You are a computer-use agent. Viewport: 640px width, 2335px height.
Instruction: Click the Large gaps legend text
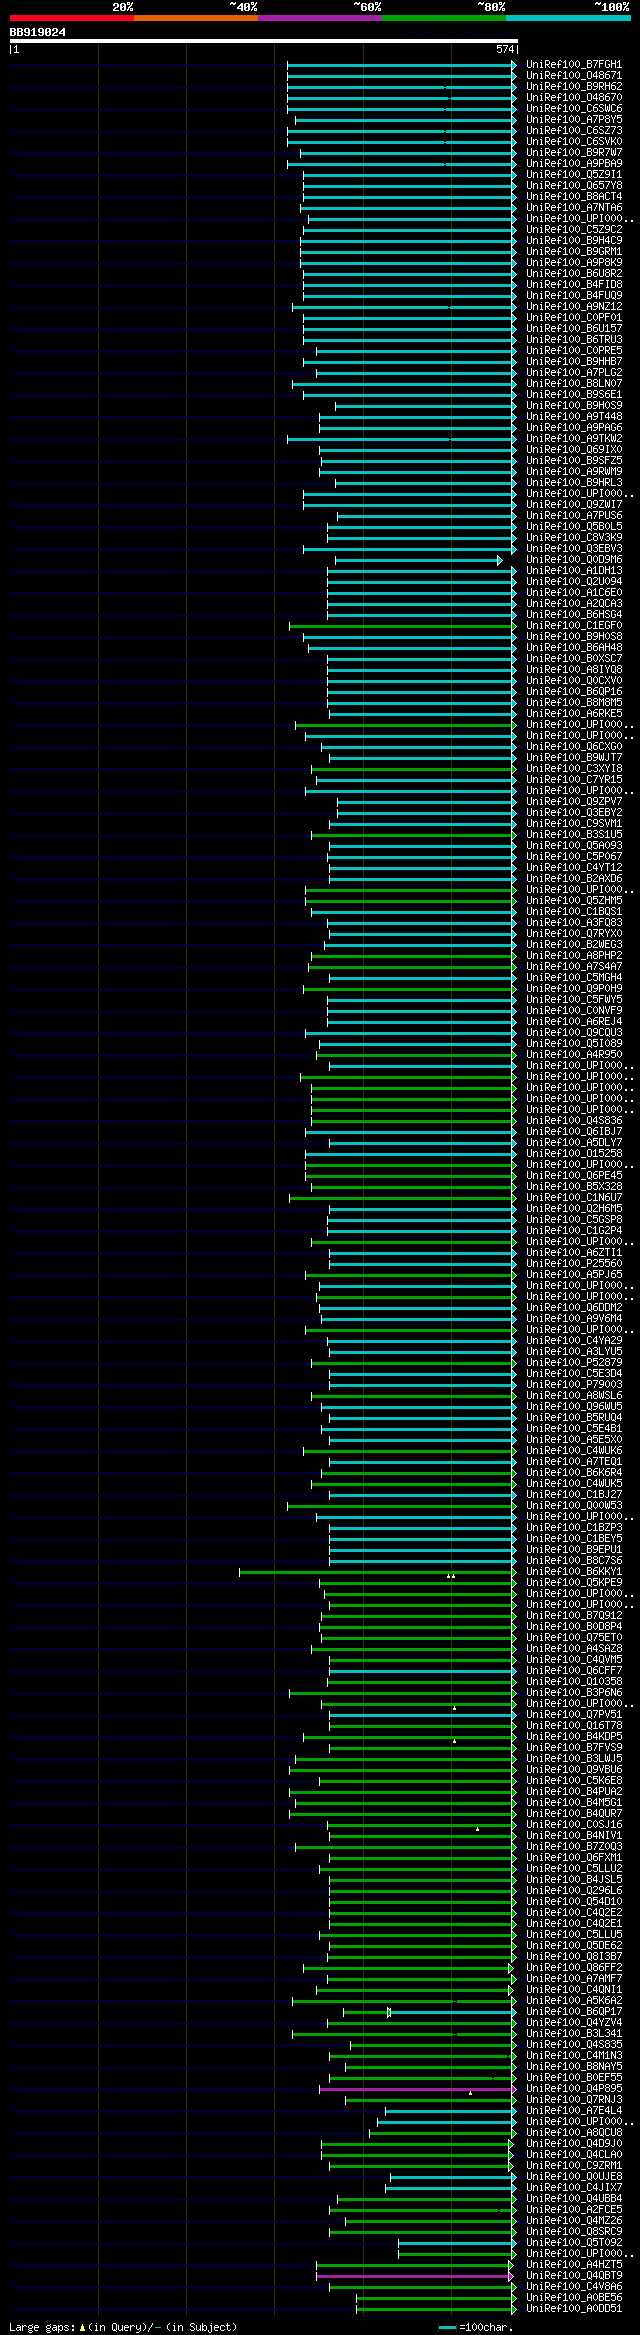pos(123,2328)
